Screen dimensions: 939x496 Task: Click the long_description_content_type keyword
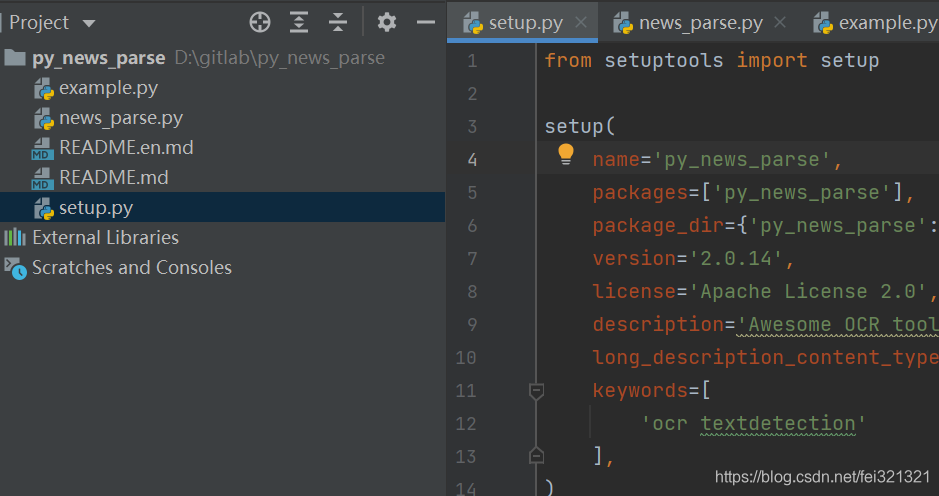(765, 357)
